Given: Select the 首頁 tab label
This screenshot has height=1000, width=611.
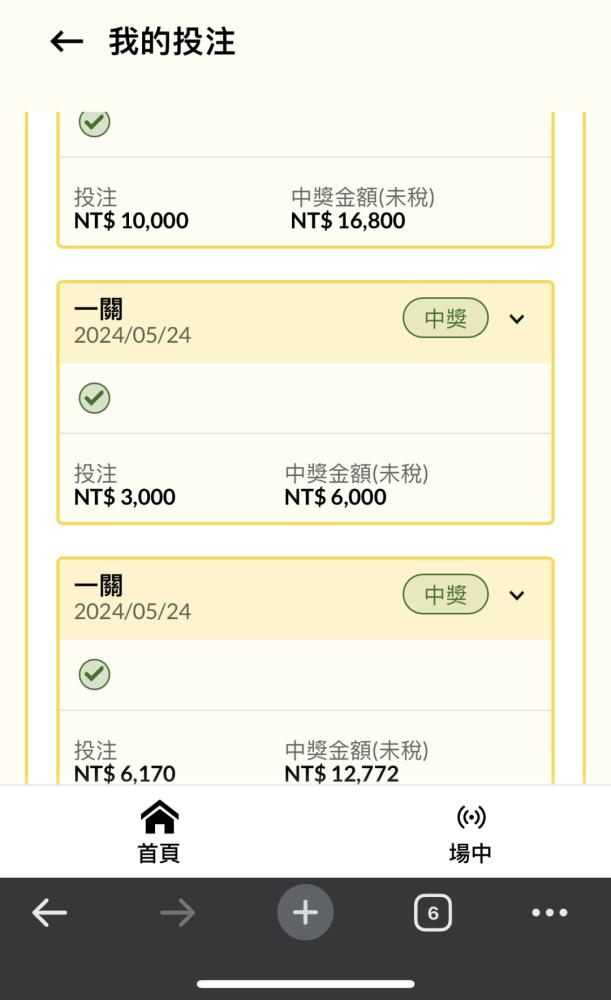Looking at the screenshot, I should (x=159, y=853).
